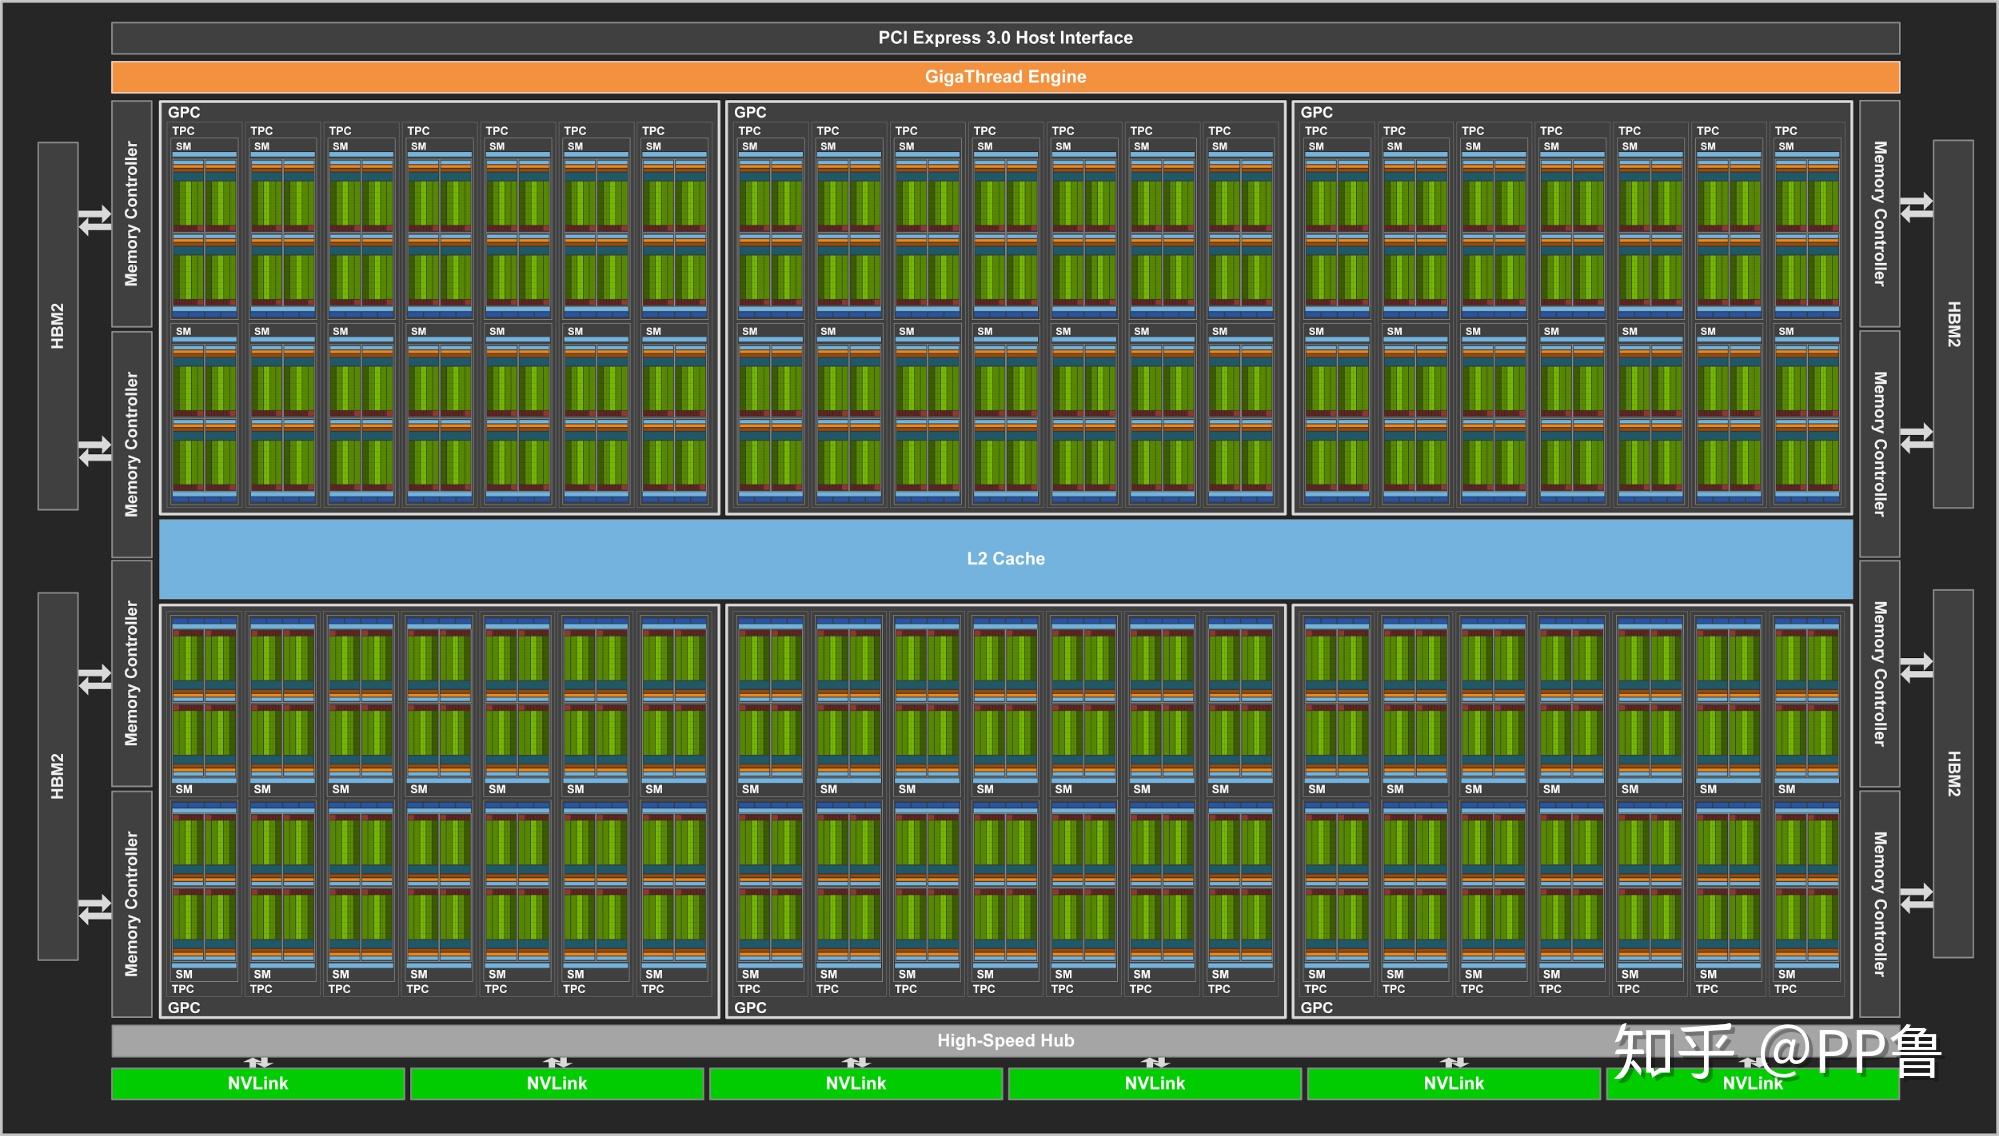Select the lower-left HBM2 block

coord(58,776)
